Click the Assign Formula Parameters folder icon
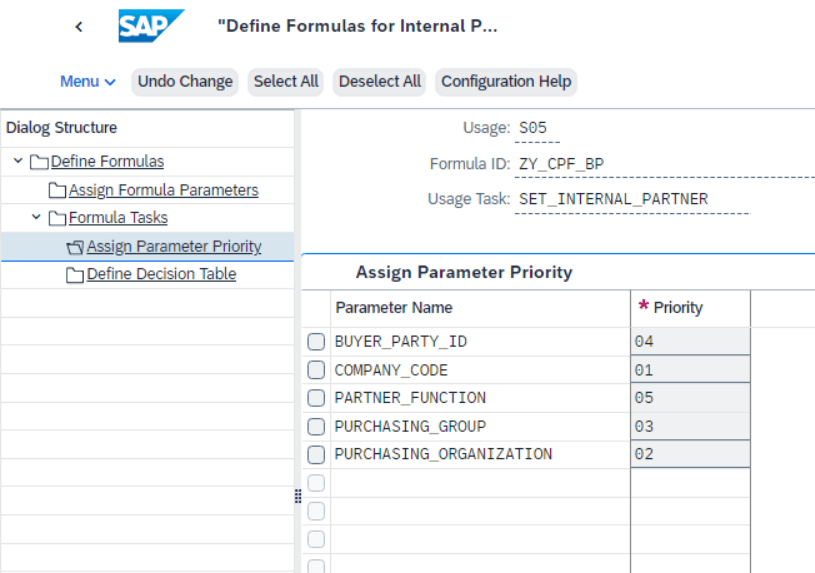 pyautogui.click(x=57, y=190)
